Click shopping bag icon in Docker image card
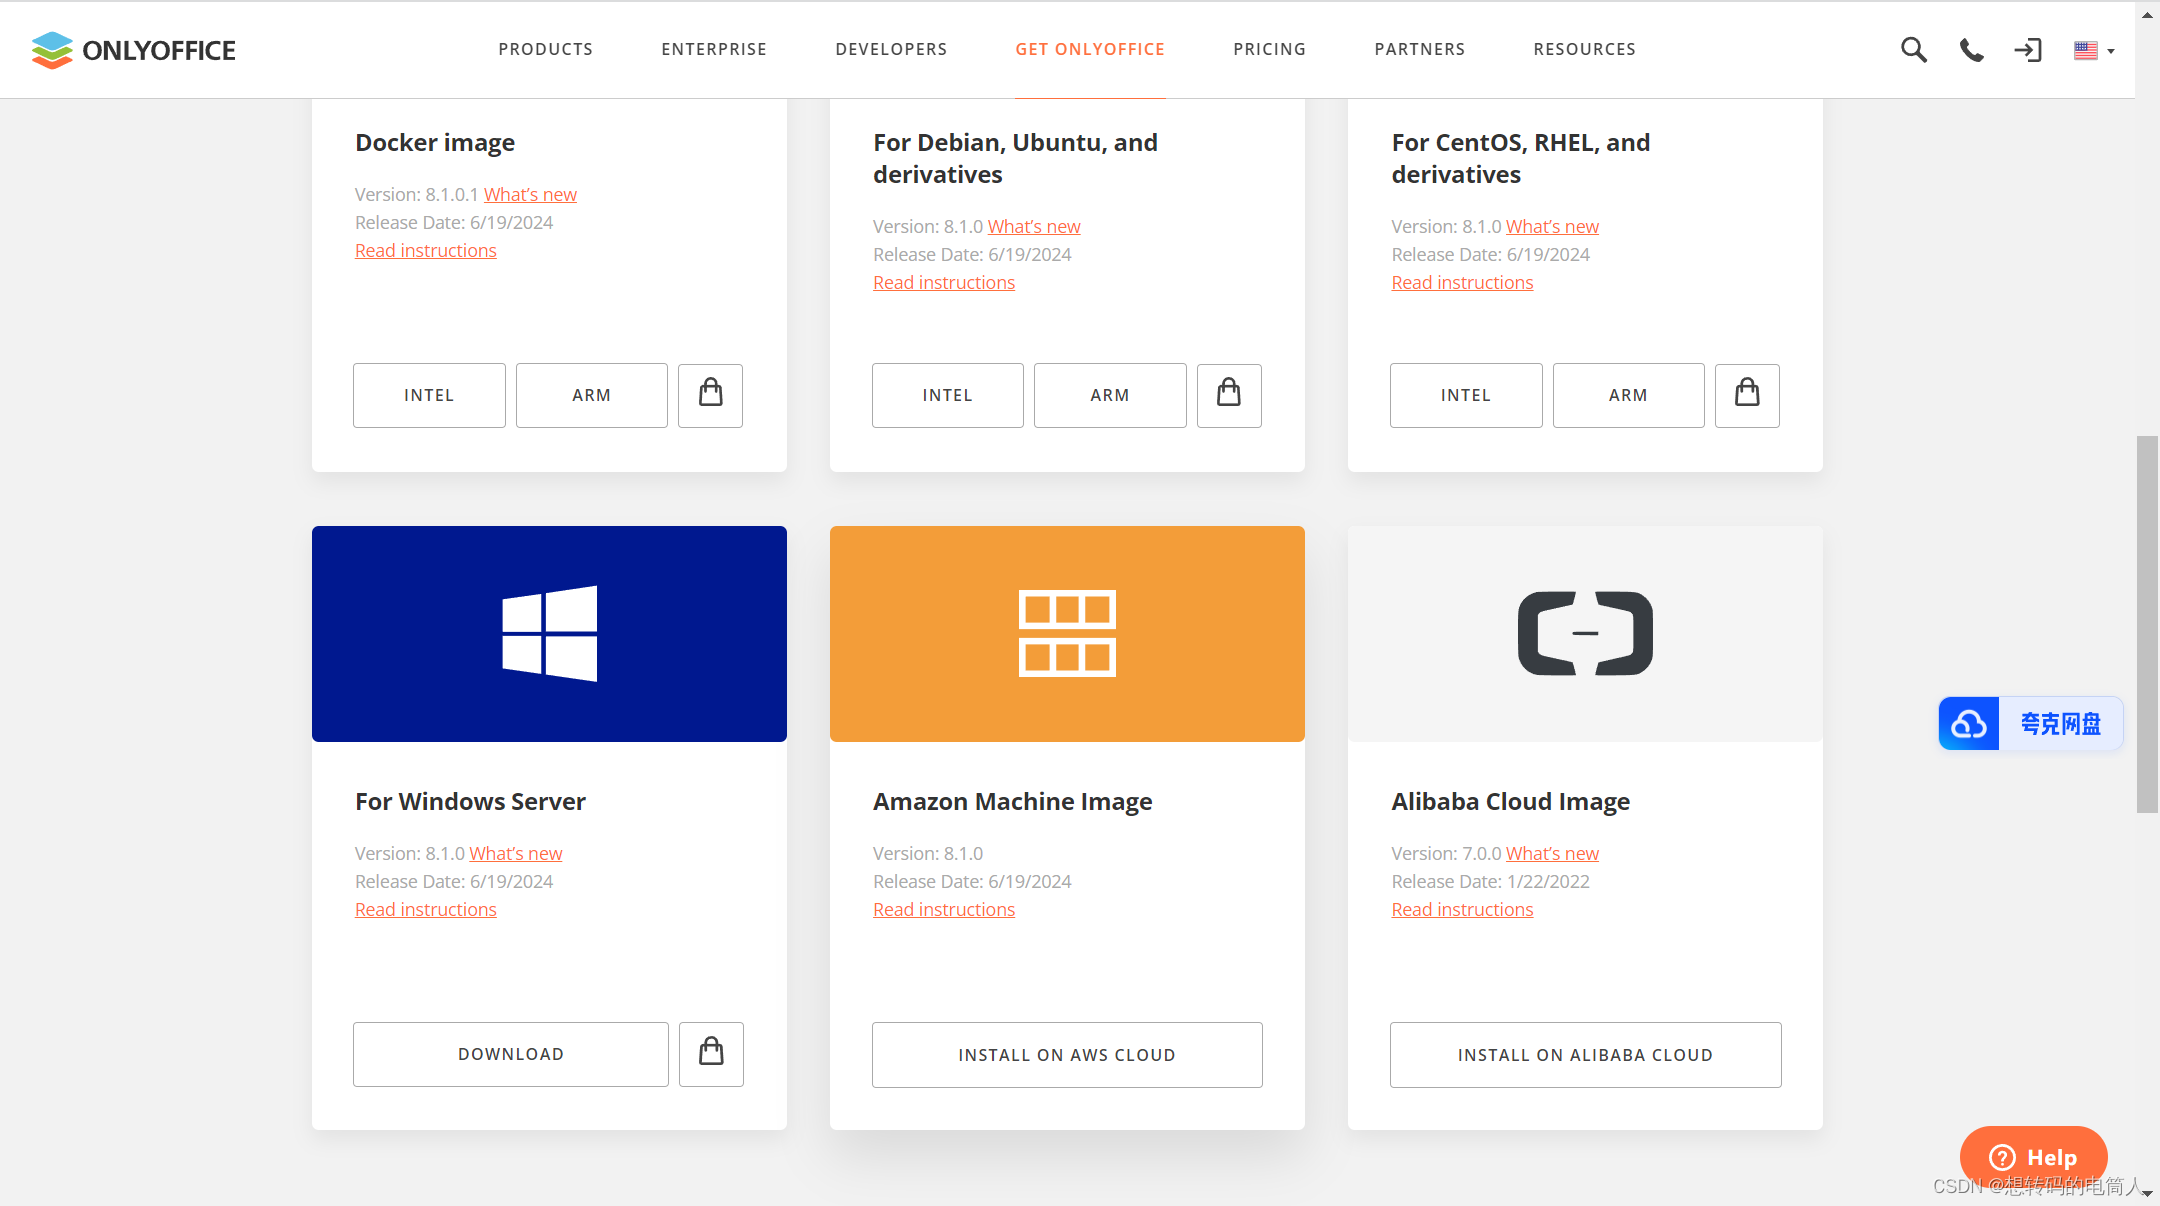This screenshot has height=1206, width=2160. (710, 395)
